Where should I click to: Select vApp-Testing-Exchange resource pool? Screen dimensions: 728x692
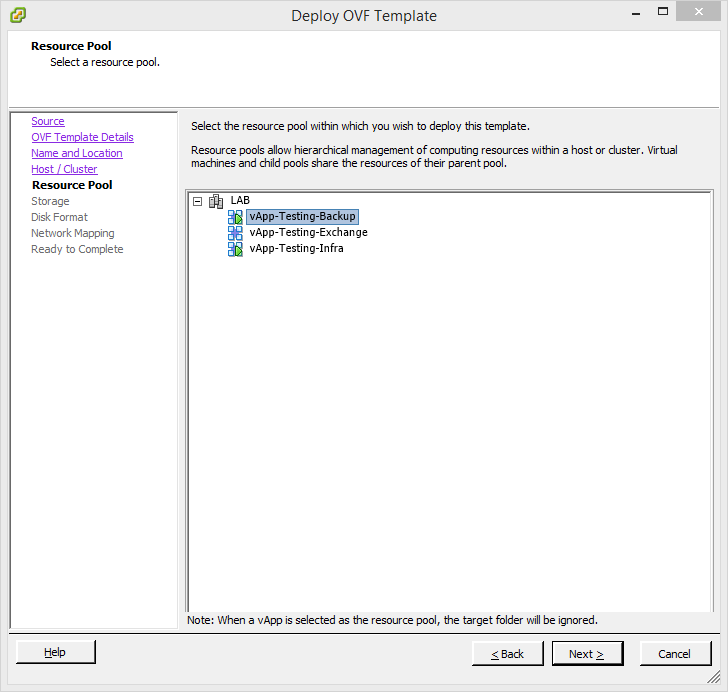pos(308,233)
